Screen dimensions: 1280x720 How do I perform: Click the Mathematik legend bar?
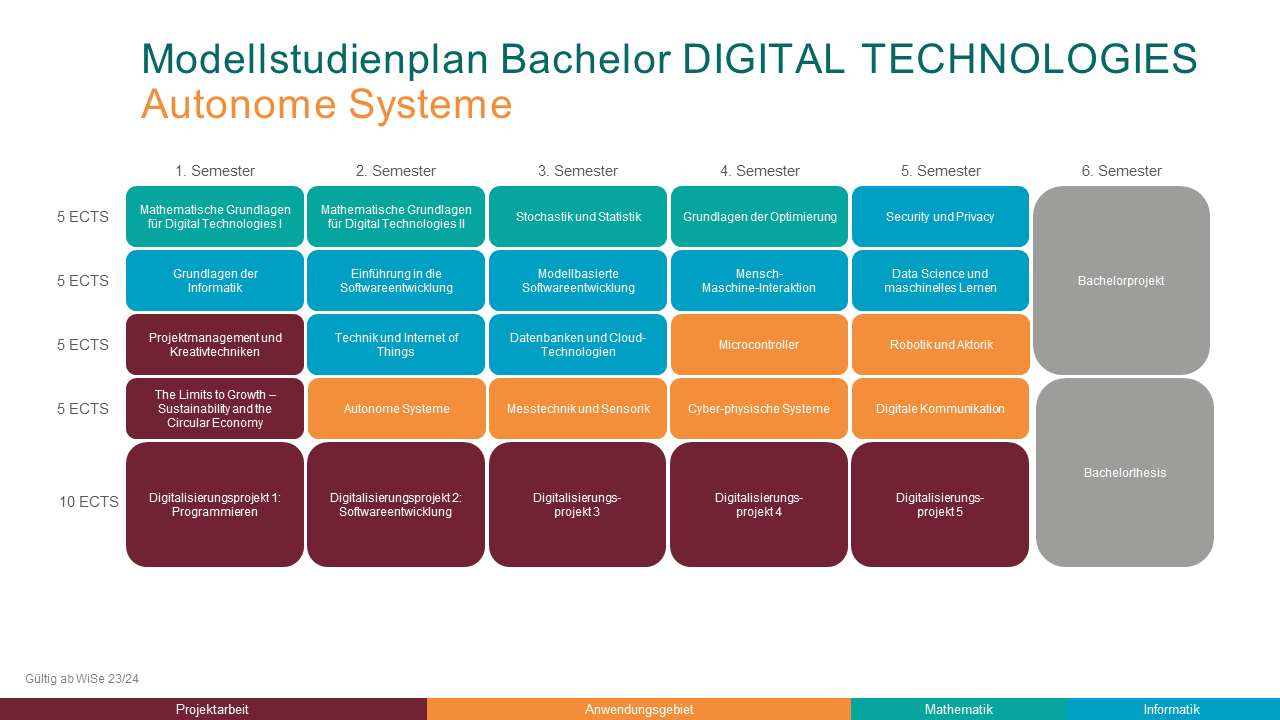point(959,709)
